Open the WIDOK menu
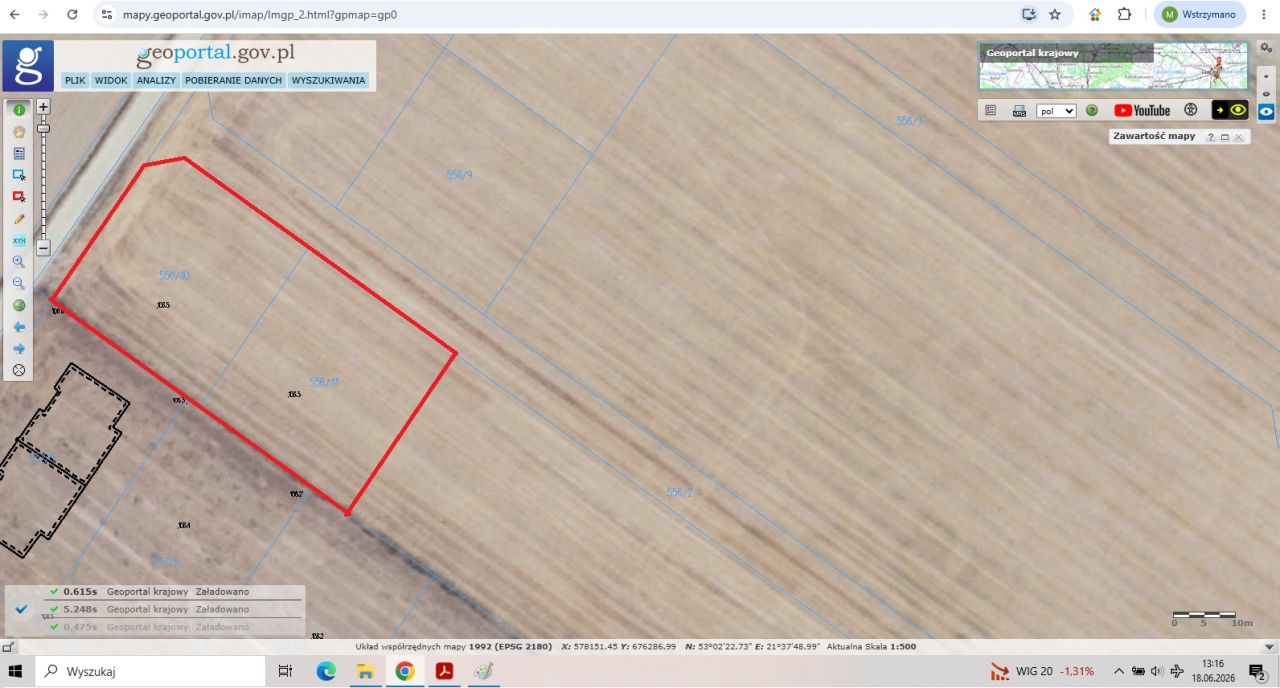Image resolution: width=1280 pixels, height=688 pixels. click(111, 80)
